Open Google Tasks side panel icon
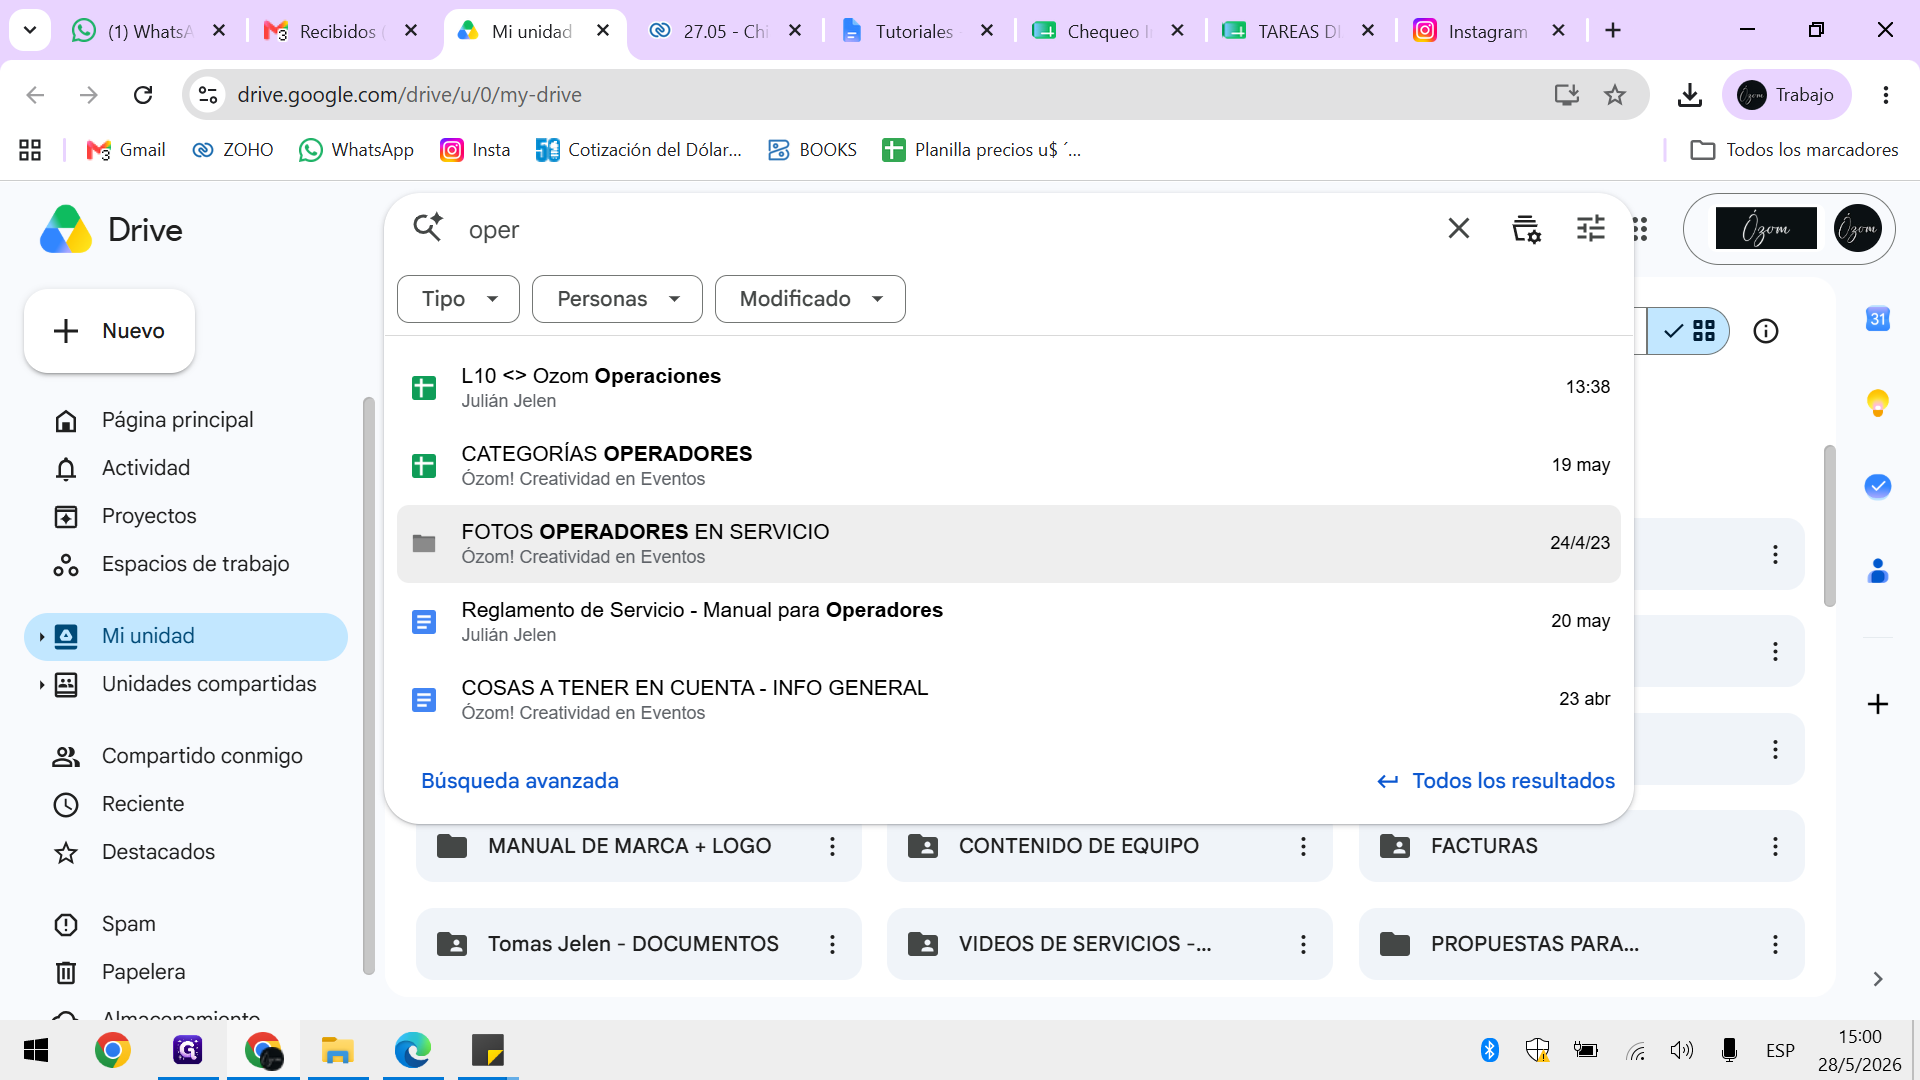The width and height of the screenshot is (1920, 1080). click(1878, 486)
